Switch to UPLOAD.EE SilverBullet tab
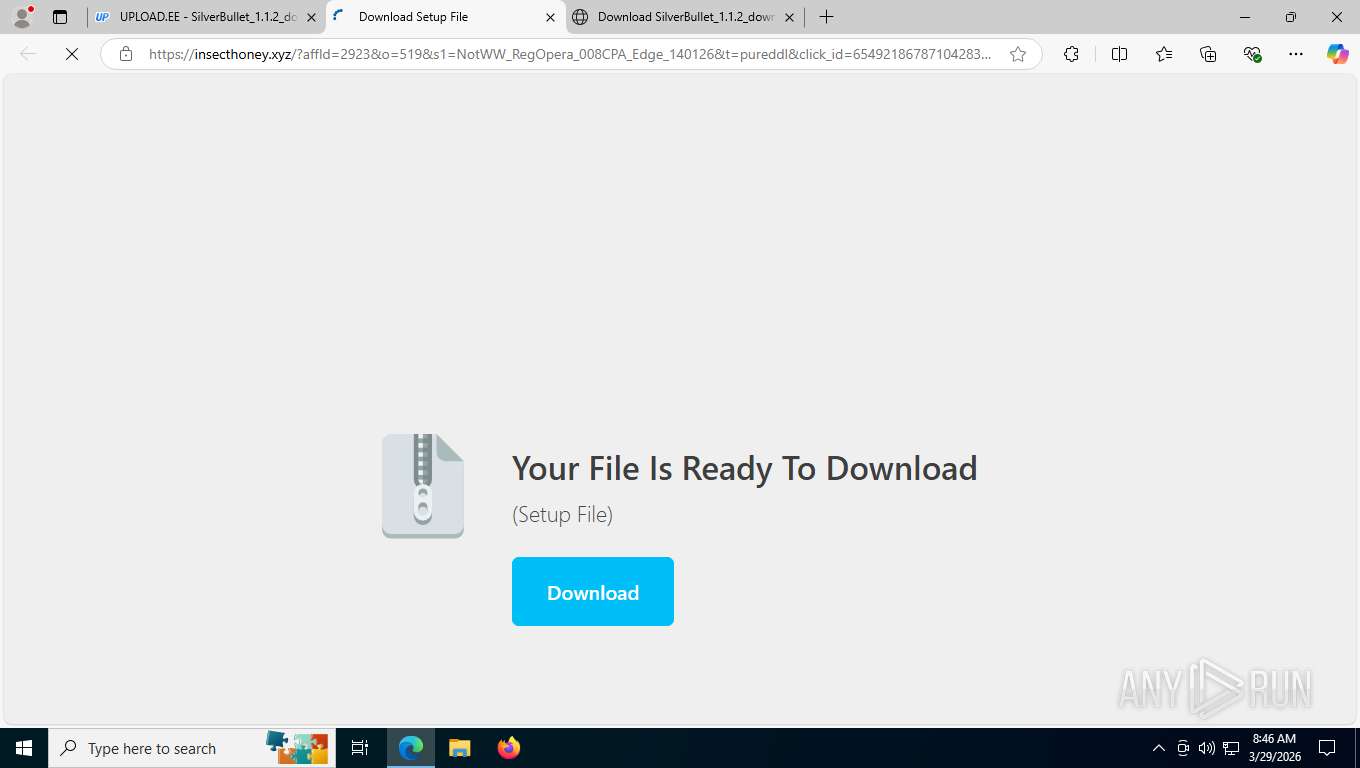This screenshot has width=1360, height=768. click(208, 17)
